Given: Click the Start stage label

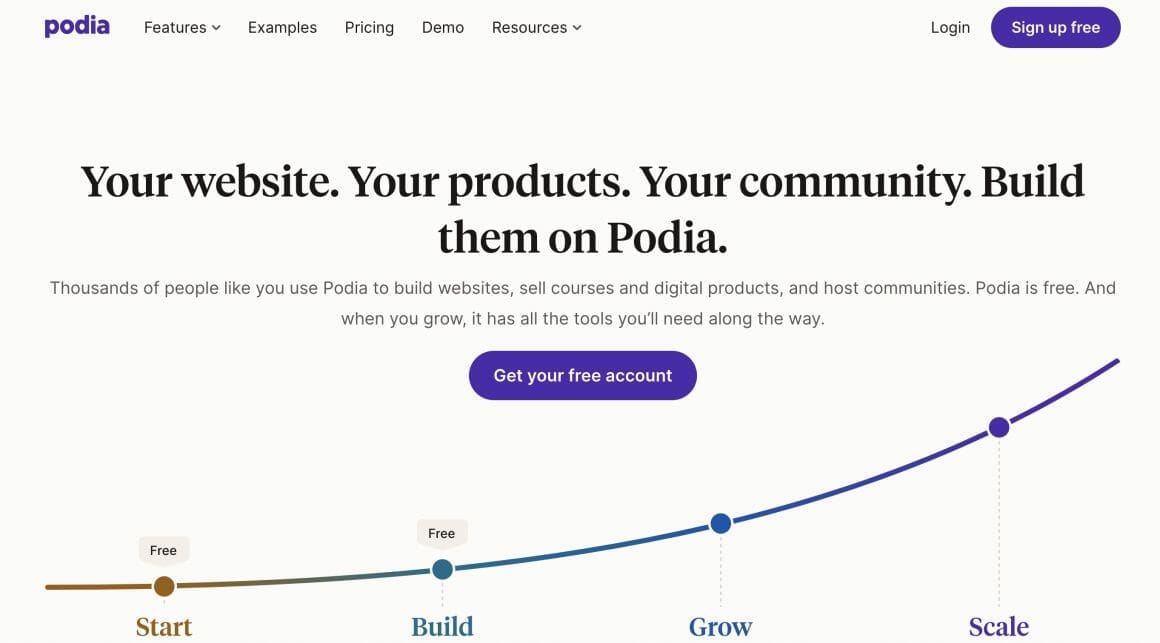Looking at the screenshot, I should 163,625.
